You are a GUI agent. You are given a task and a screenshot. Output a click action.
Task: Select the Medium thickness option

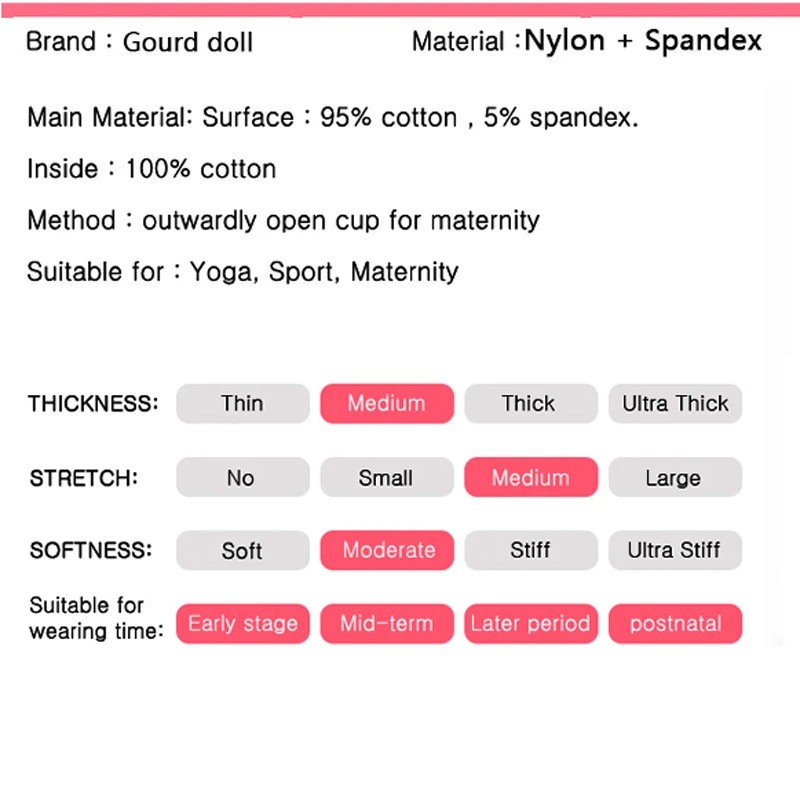387,404
